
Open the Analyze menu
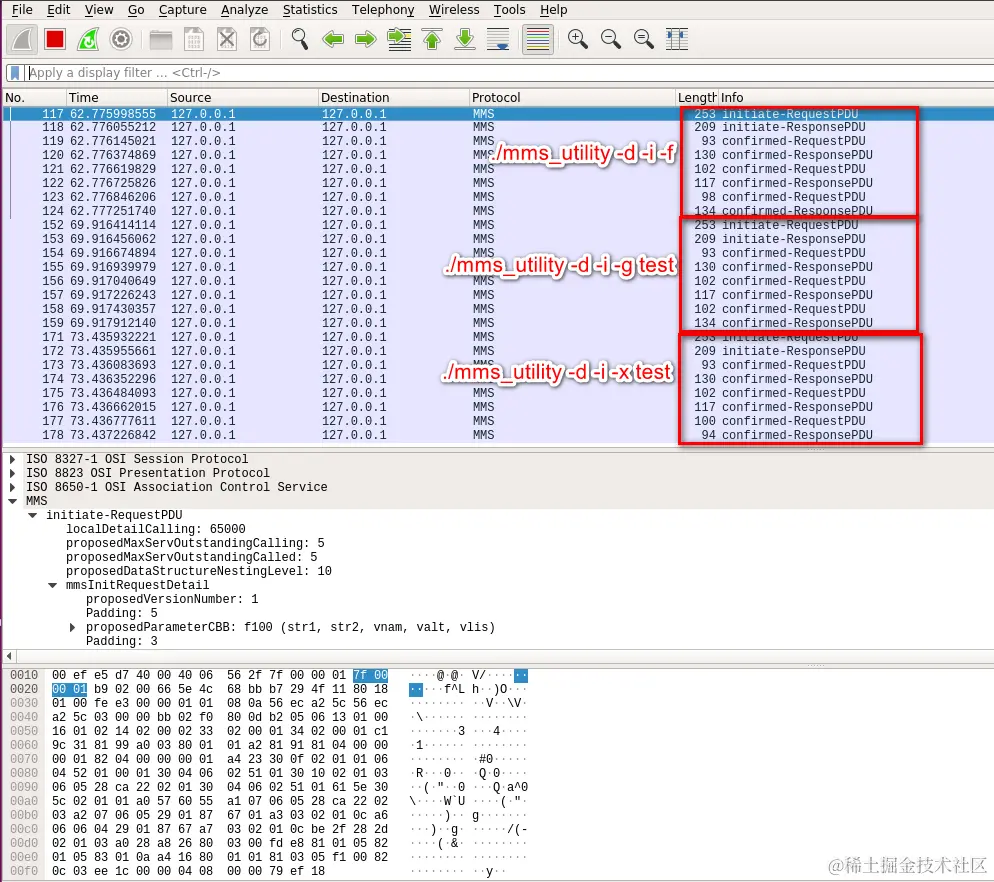(x=244, y=10)
